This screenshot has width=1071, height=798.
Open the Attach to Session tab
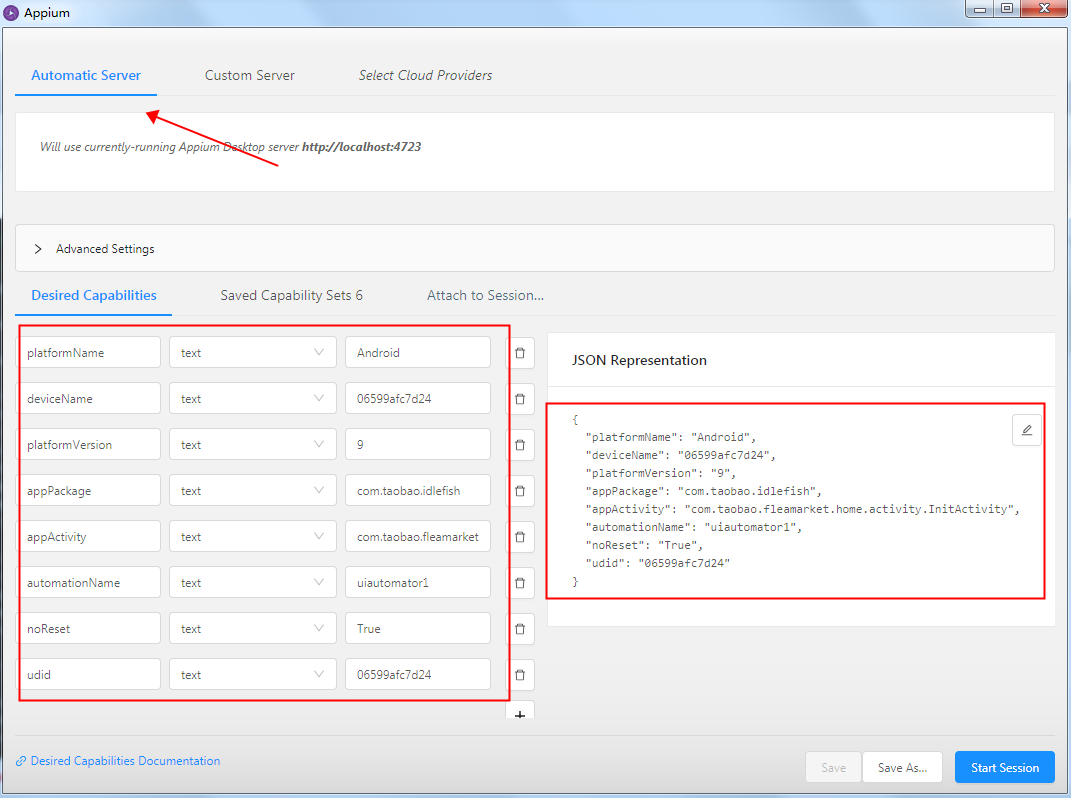click(486, 295)
